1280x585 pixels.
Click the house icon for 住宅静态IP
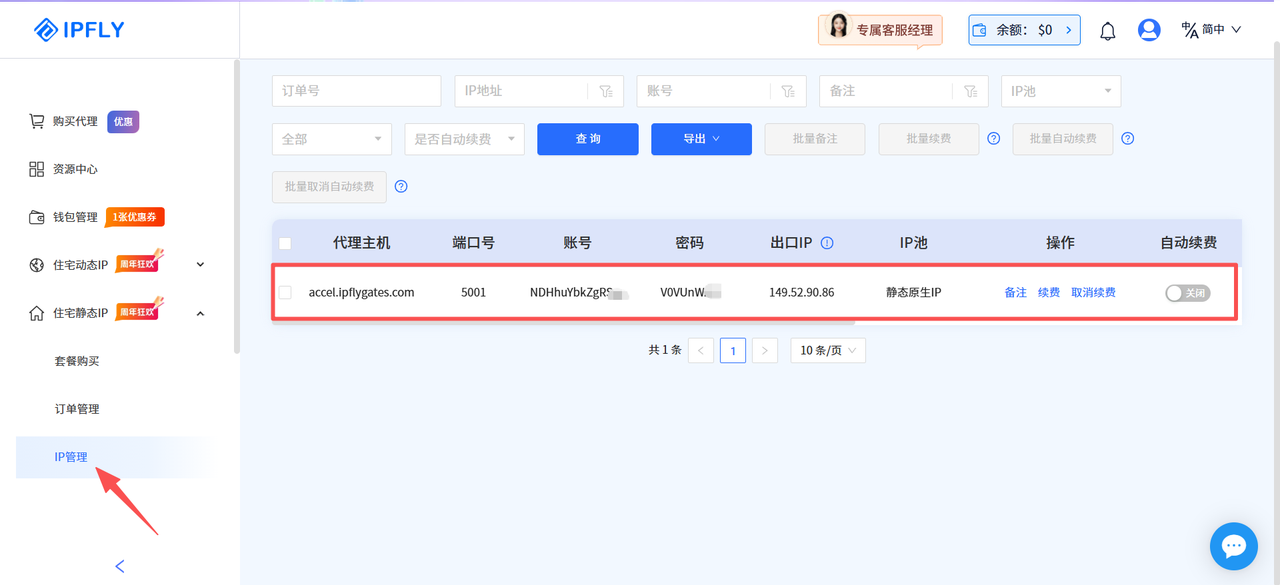pyautogui.click(x=36, y=313)
